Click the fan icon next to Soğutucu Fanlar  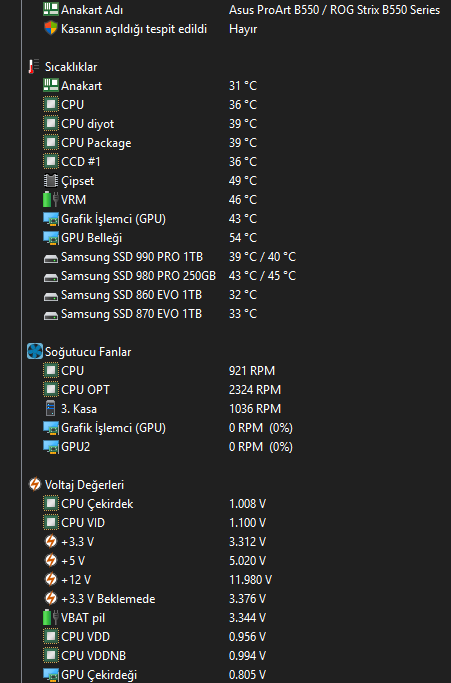point(35,352)
